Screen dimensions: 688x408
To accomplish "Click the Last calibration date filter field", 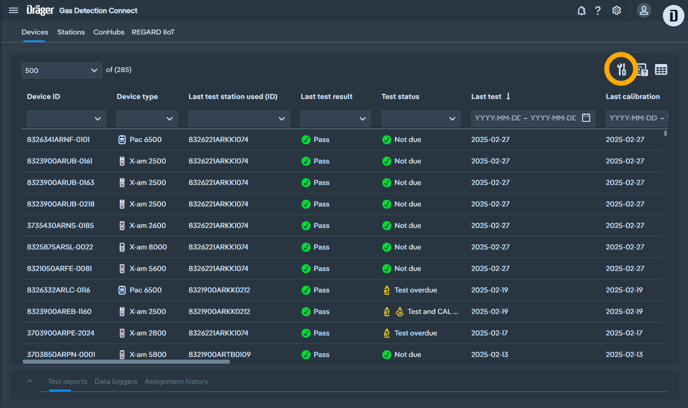I will tap(637, 118).
